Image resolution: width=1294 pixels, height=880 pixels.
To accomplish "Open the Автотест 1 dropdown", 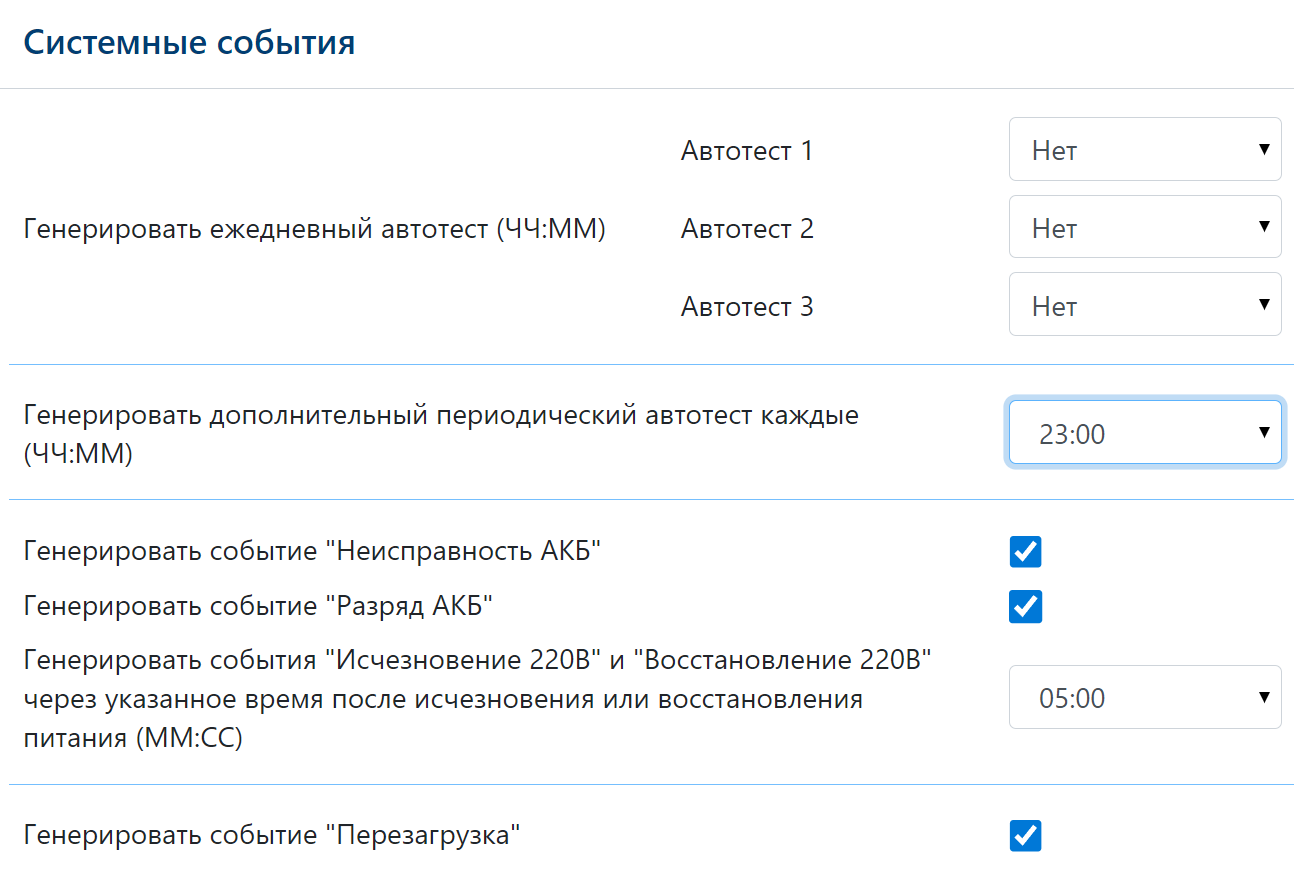I will (1144, 150).
